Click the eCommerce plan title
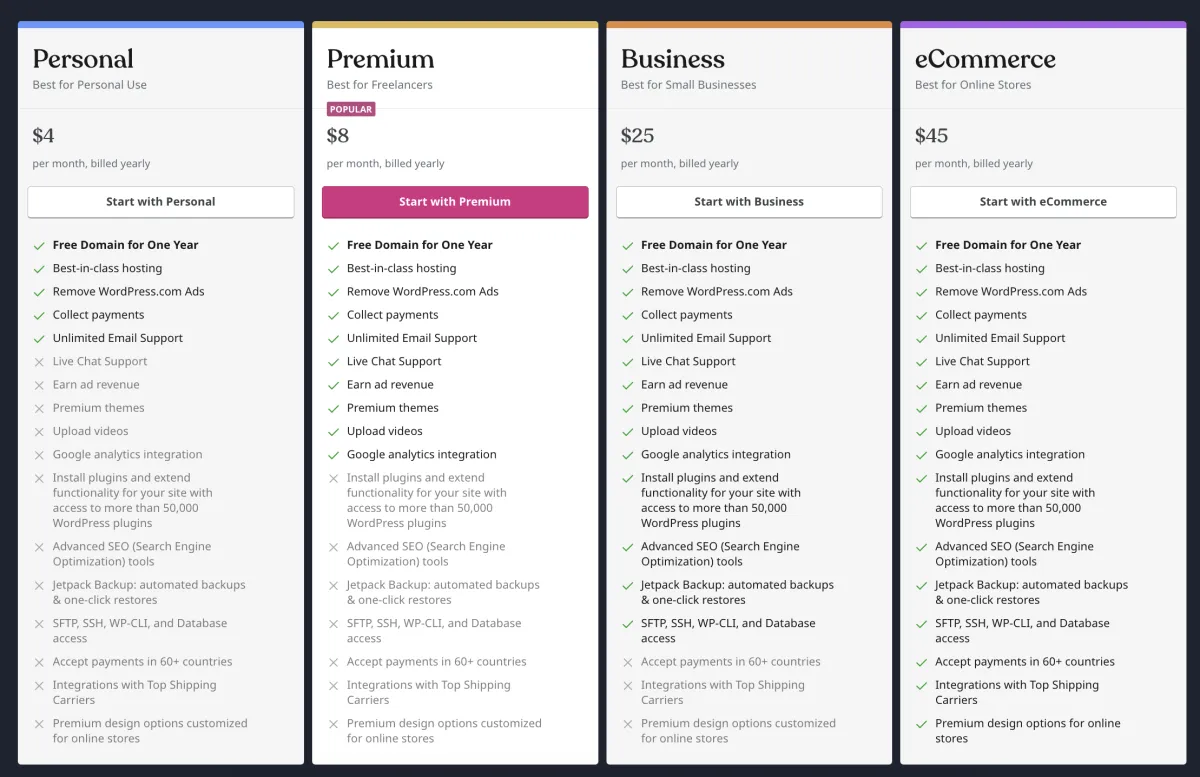 tap(985, 59)
